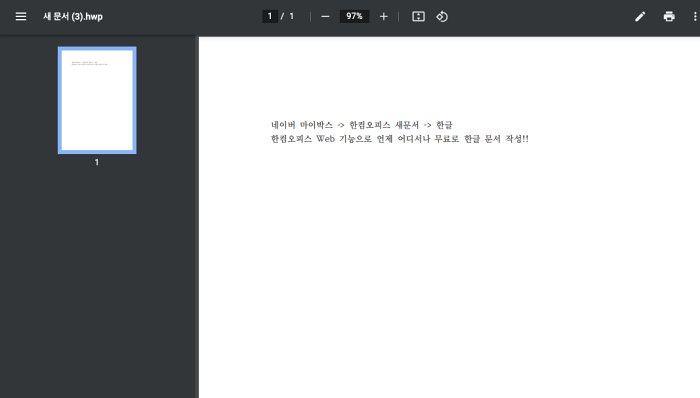
Task: Toggle the sidebar with the hamburger menu icon
Action: pyautogui.click(x=21, y=17)
